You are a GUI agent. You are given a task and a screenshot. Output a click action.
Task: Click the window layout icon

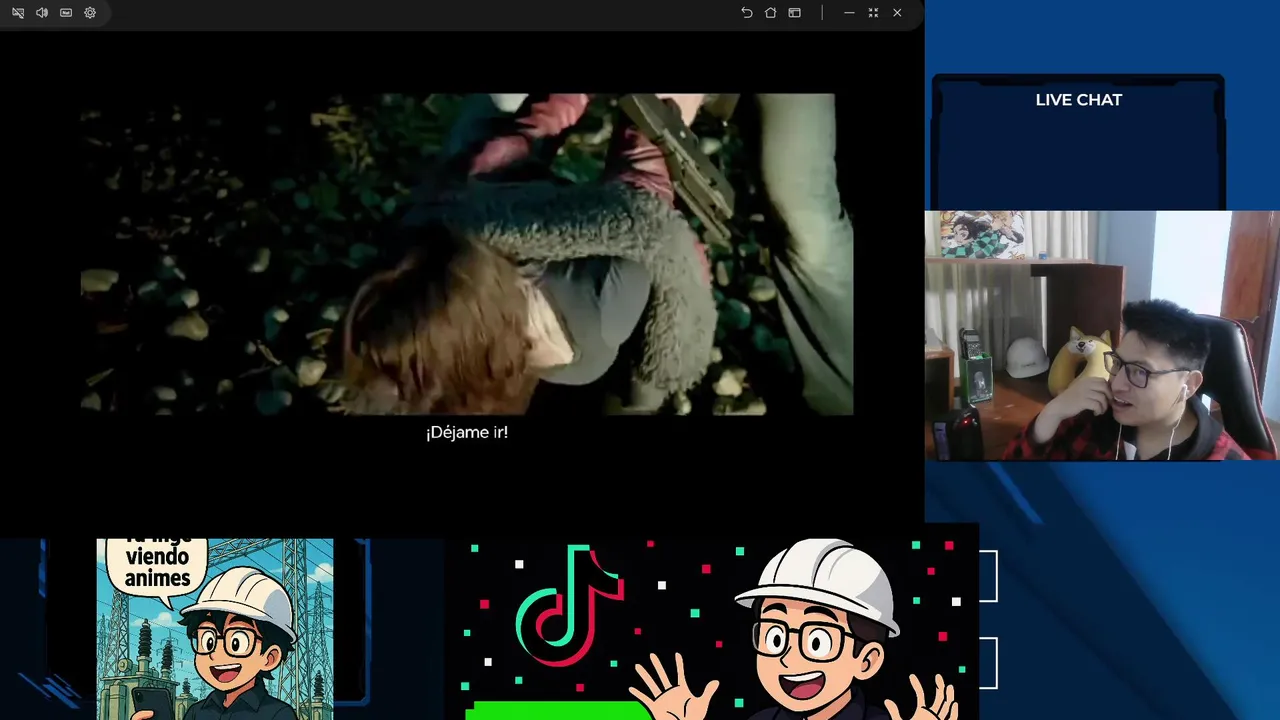pyautogui.click(x=794, y=13)
